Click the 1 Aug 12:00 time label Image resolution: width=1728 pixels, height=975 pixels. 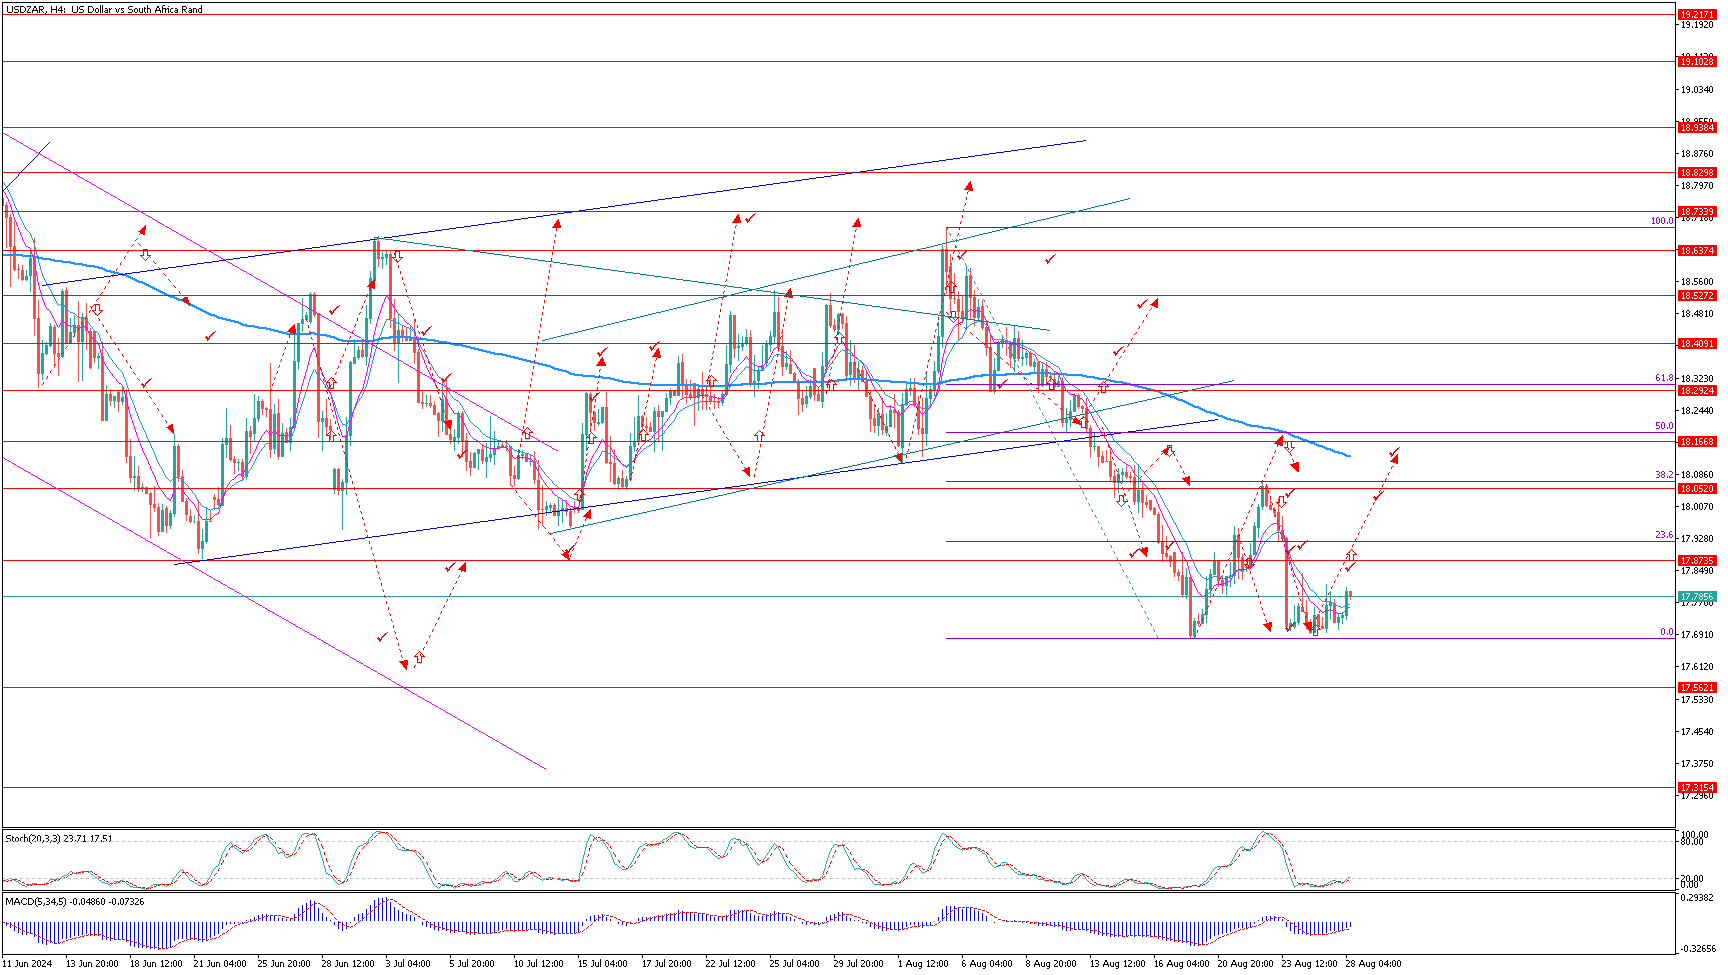point(923,964)
